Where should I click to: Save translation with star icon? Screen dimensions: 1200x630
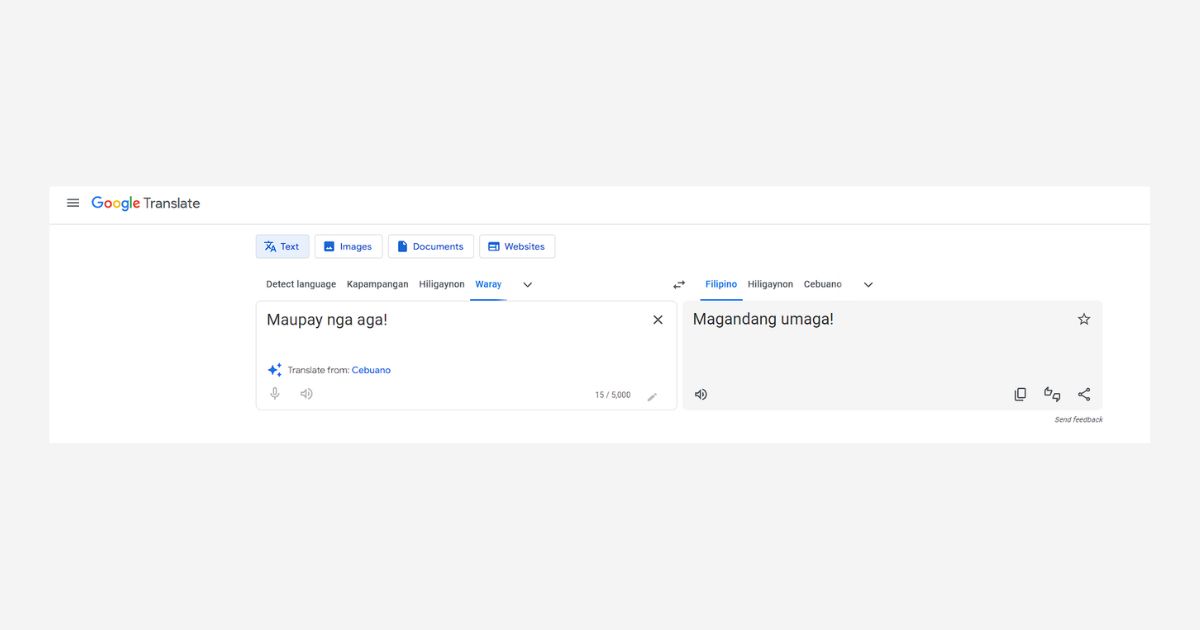click(x=1084, y=319)
